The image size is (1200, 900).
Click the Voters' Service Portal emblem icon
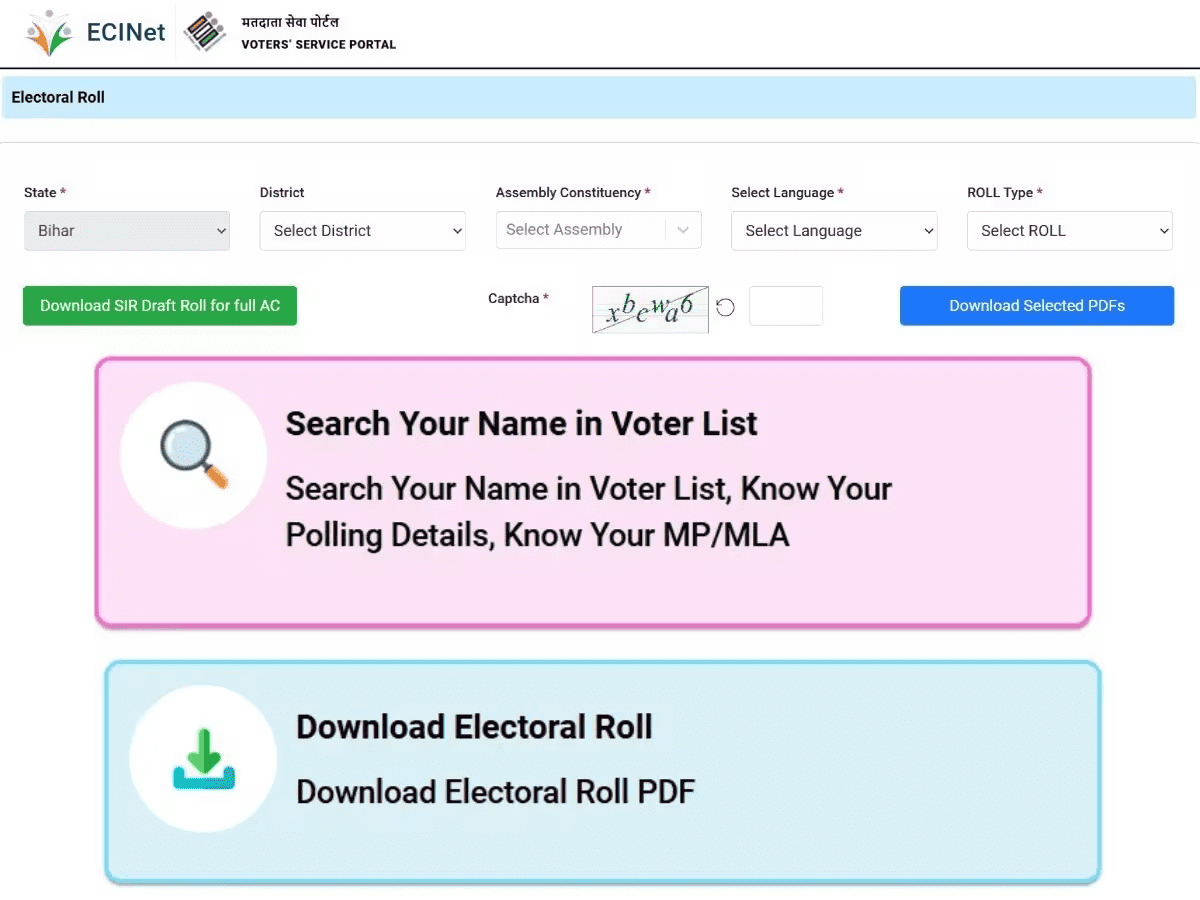[x=206, y=33]
